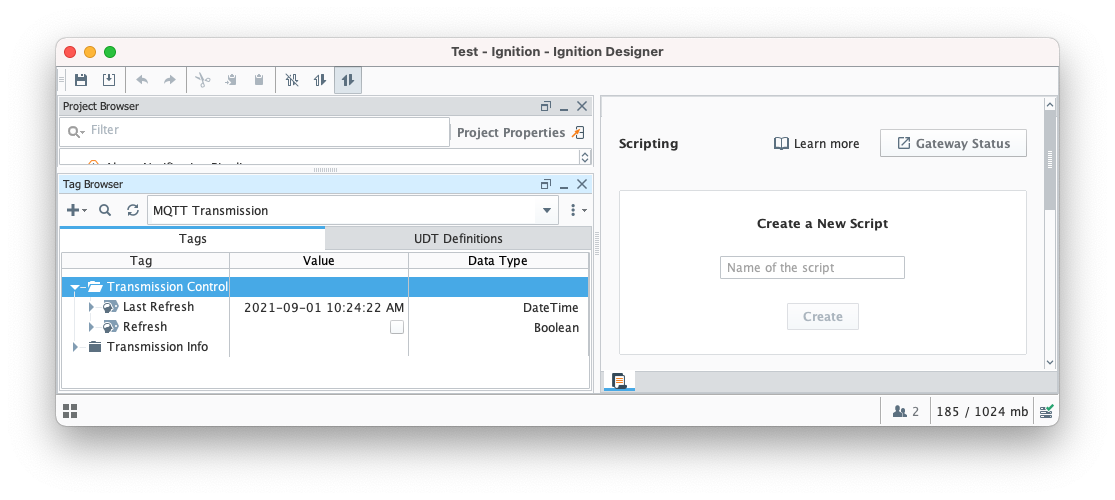
Task: Click the Create script button
Action: point(823,317)
